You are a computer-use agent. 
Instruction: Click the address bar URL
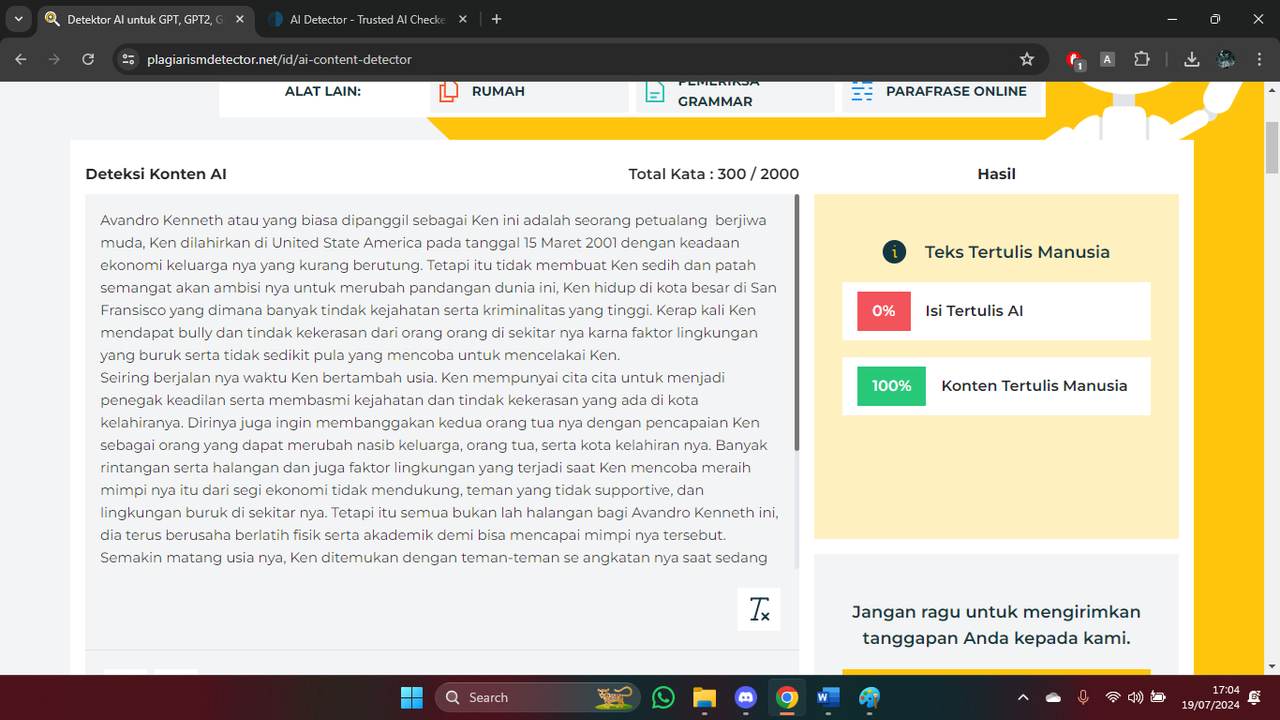click(279, 59)
